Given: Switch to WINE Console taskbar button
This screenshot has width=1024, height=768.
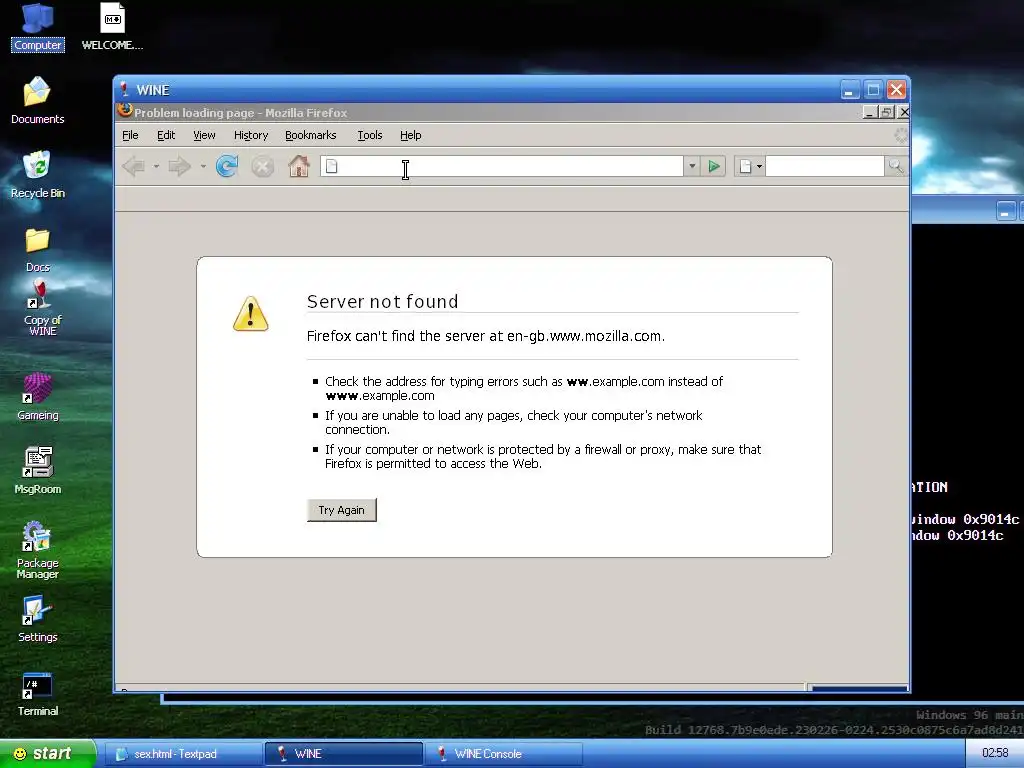Looking at the screenshot, I should pos(504,754).
